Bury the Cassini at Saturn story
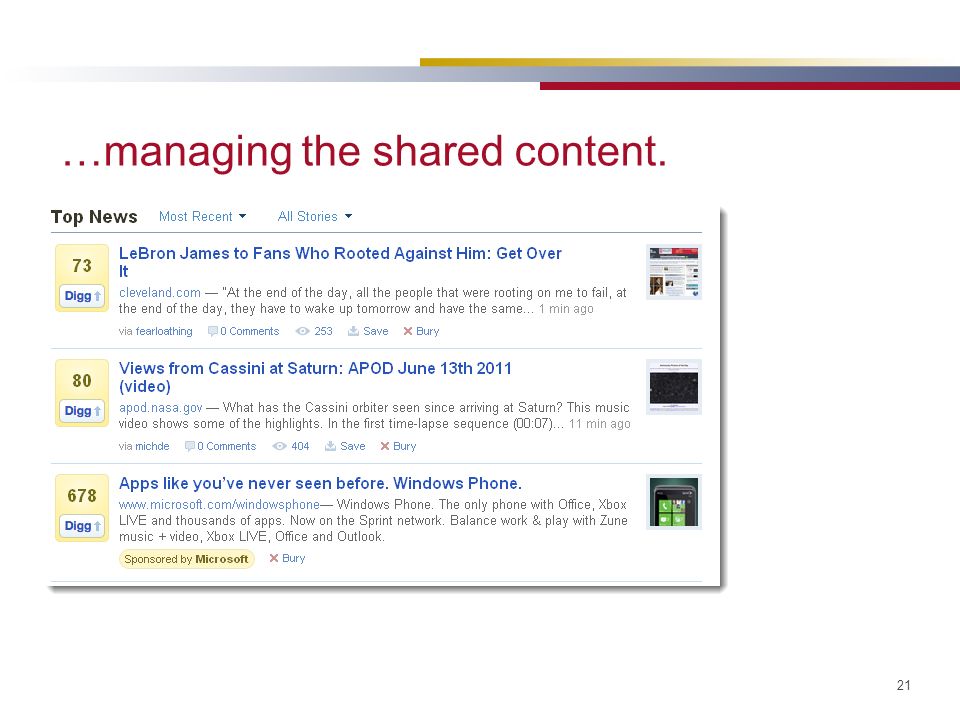Image resolution: width=960 pixels, height=720 pixels. 398,446
